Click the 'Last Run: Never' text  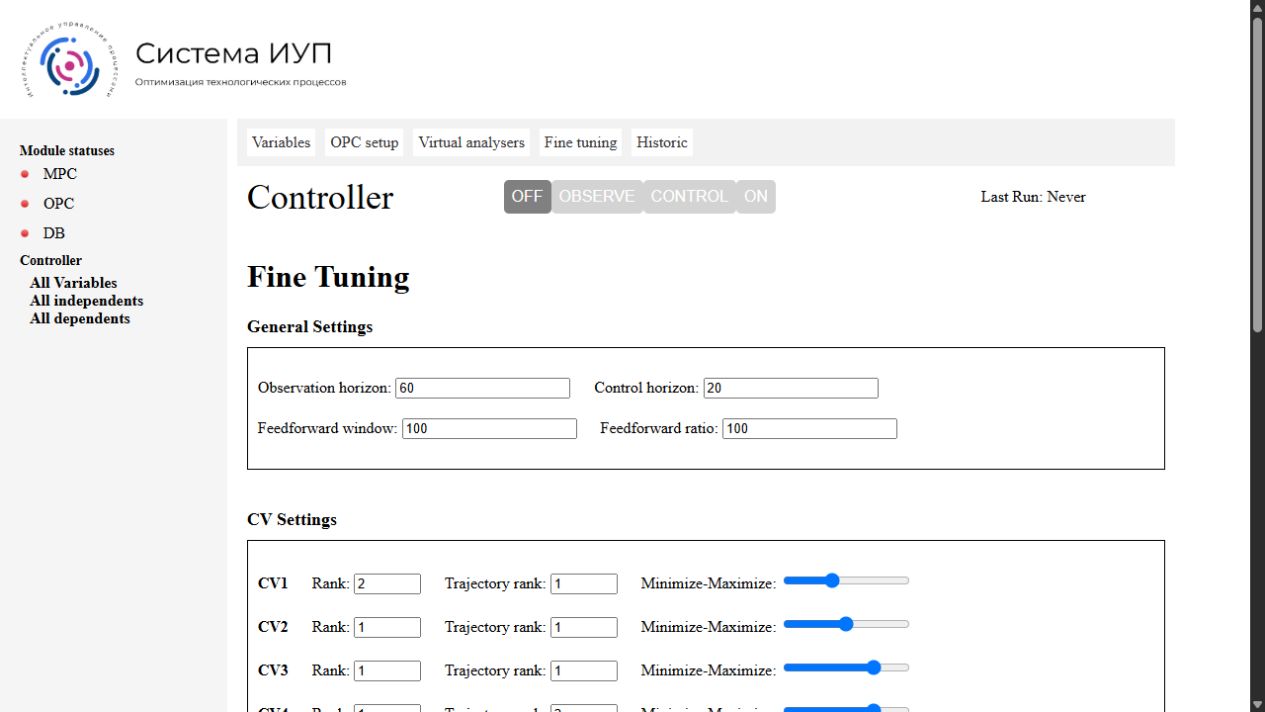[x=1033, y=197]
